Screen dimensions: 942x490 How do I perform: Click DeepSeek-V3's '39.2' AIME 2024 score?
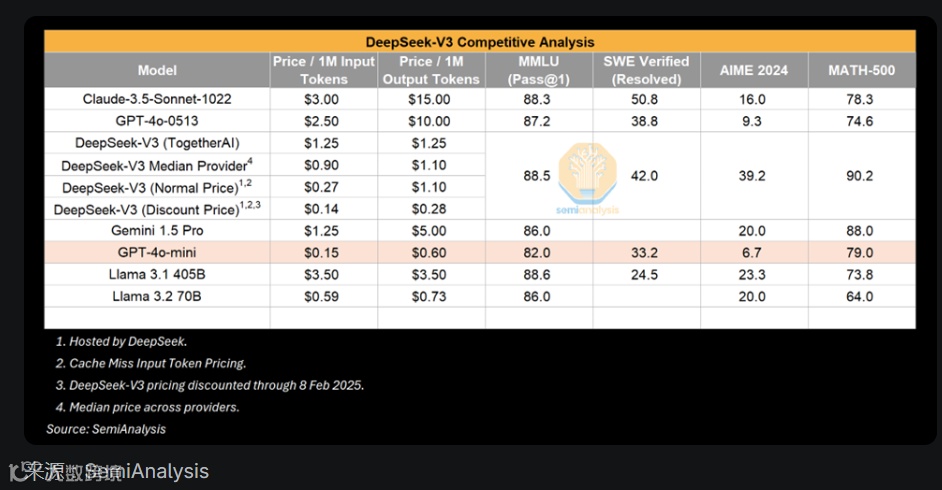(752, 176)
